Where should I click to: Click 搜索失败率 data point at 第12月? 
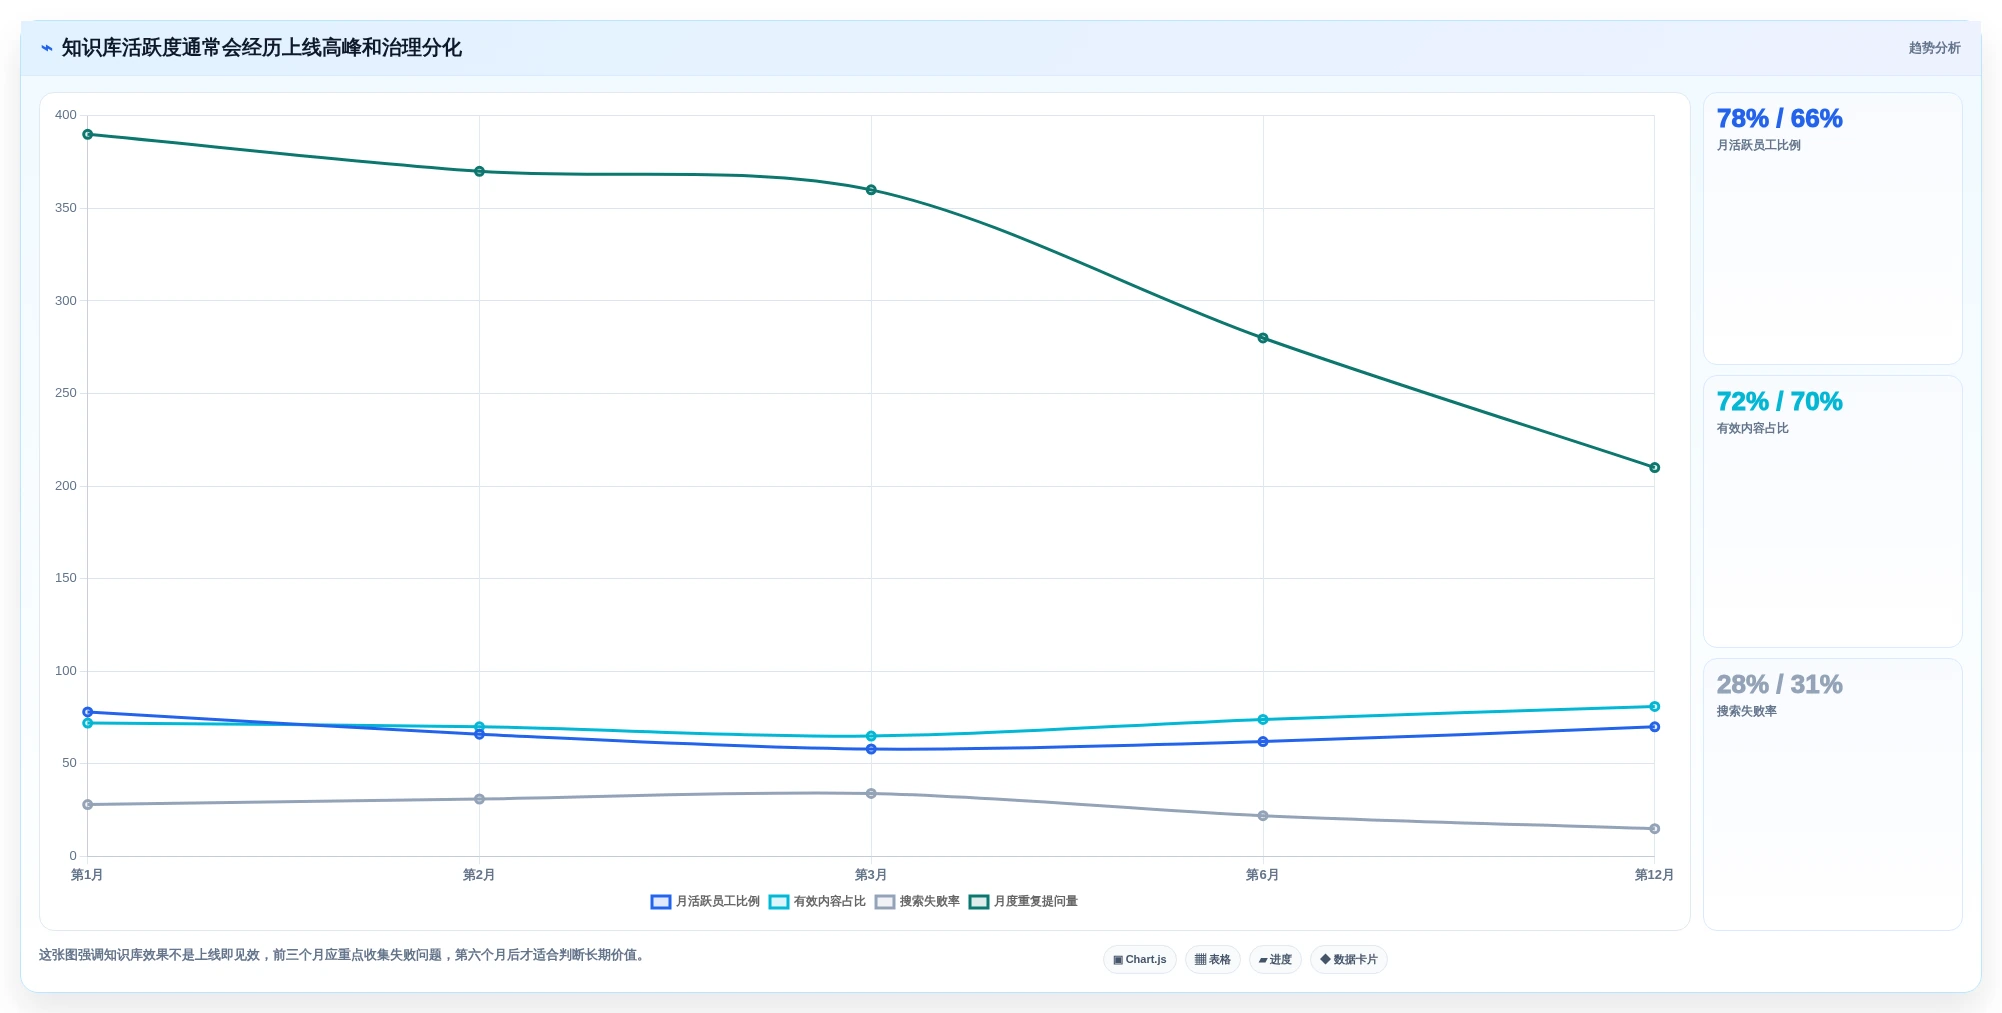tap(1654, 829)
